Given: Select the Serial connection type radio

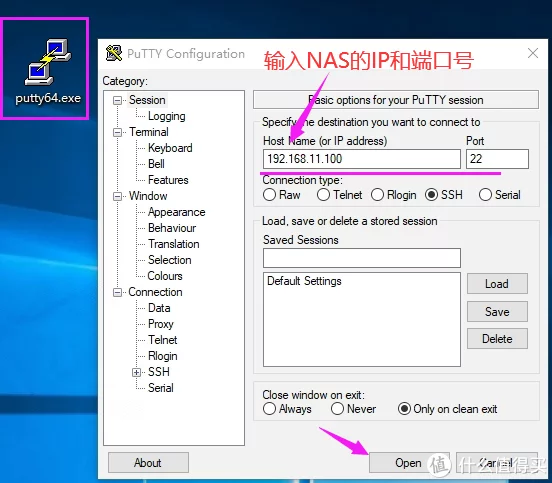Looking at the screenshot, I should coord(485,195).
